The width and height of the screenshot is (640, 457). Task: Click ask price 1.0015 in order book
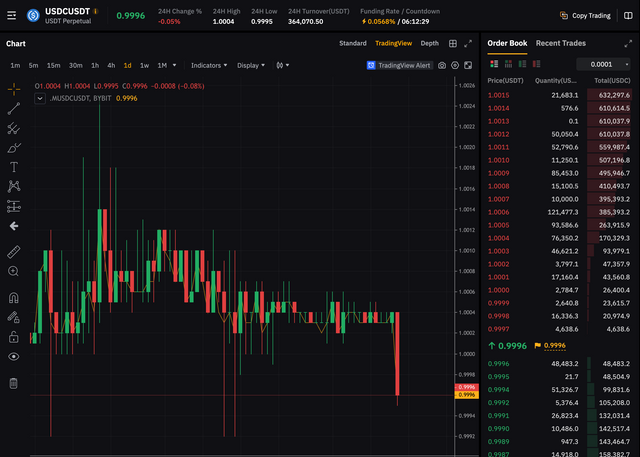pos(498,95)
